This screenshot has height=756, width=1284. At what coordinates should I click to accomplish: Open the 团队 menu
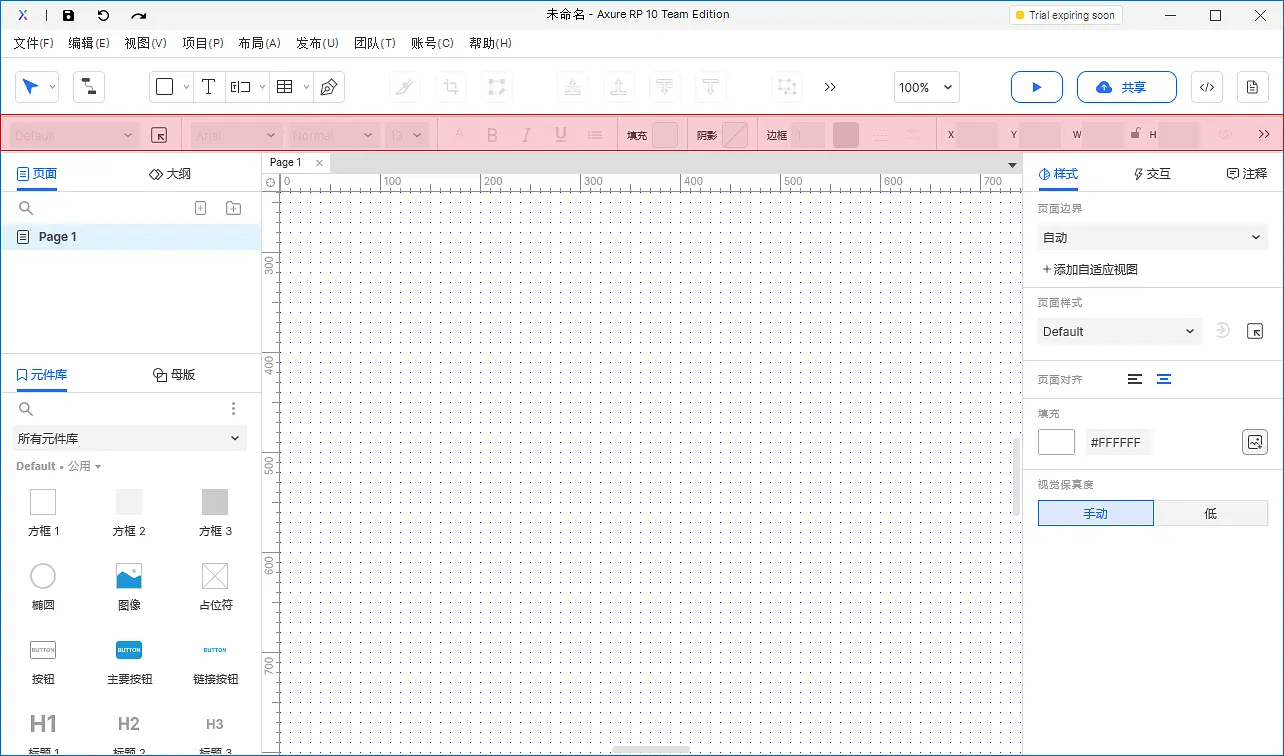point(376,43)
